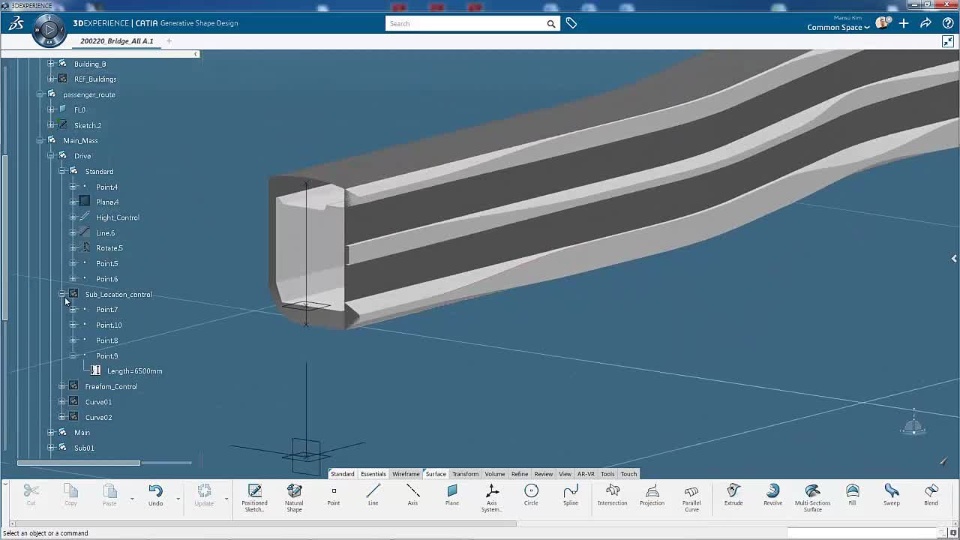Screen dimensions: 960x540
Task: Open the Multi-Sections Surface tool
Action: (x=812, y=497)
